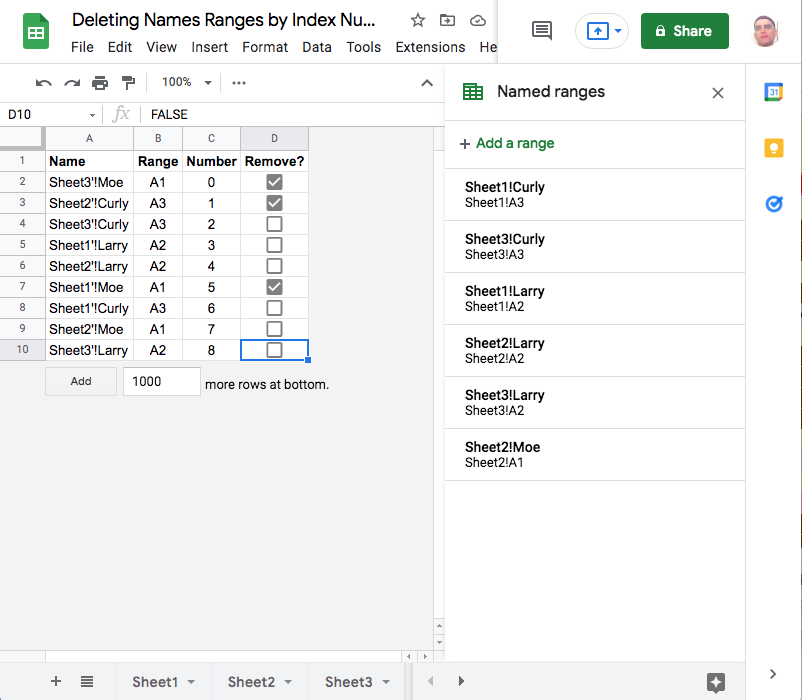This screenshot has width=802, height=700.
Task: Redo the last action
Action: point(72,83)
